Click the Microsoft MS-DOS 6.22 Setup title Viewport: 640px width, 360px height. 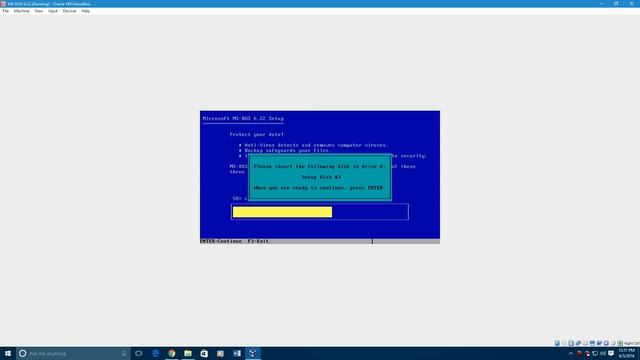(243, 118)
